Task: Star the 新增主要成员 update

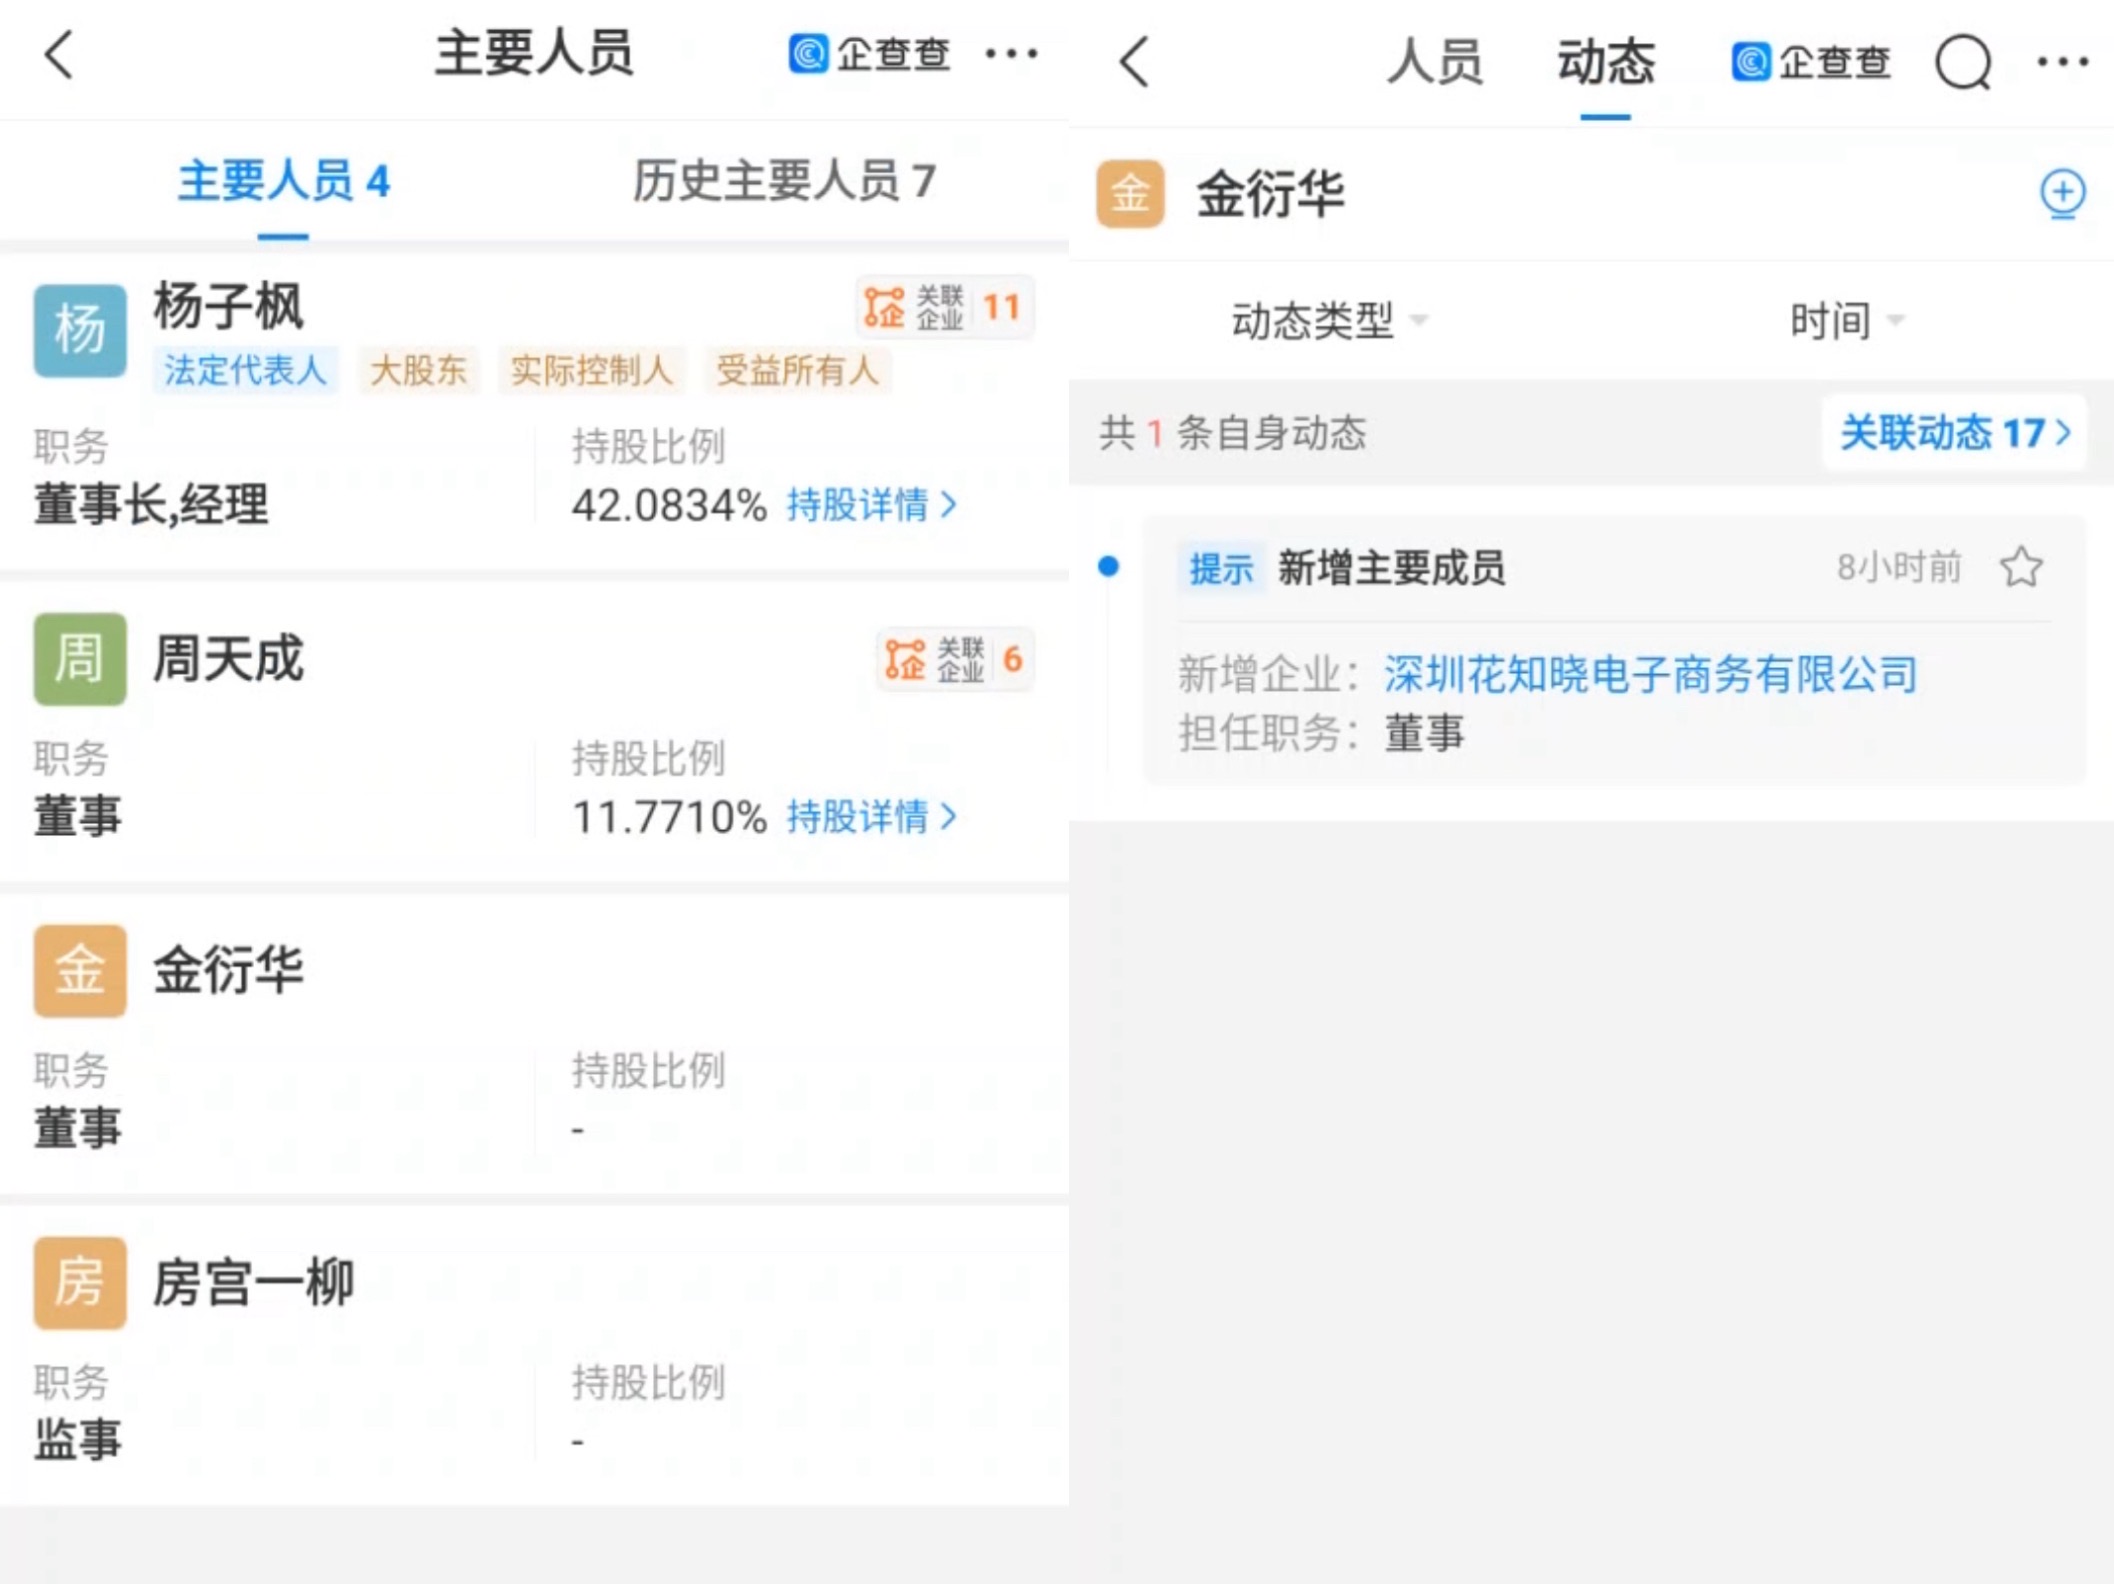Action: pos(2020,568)
